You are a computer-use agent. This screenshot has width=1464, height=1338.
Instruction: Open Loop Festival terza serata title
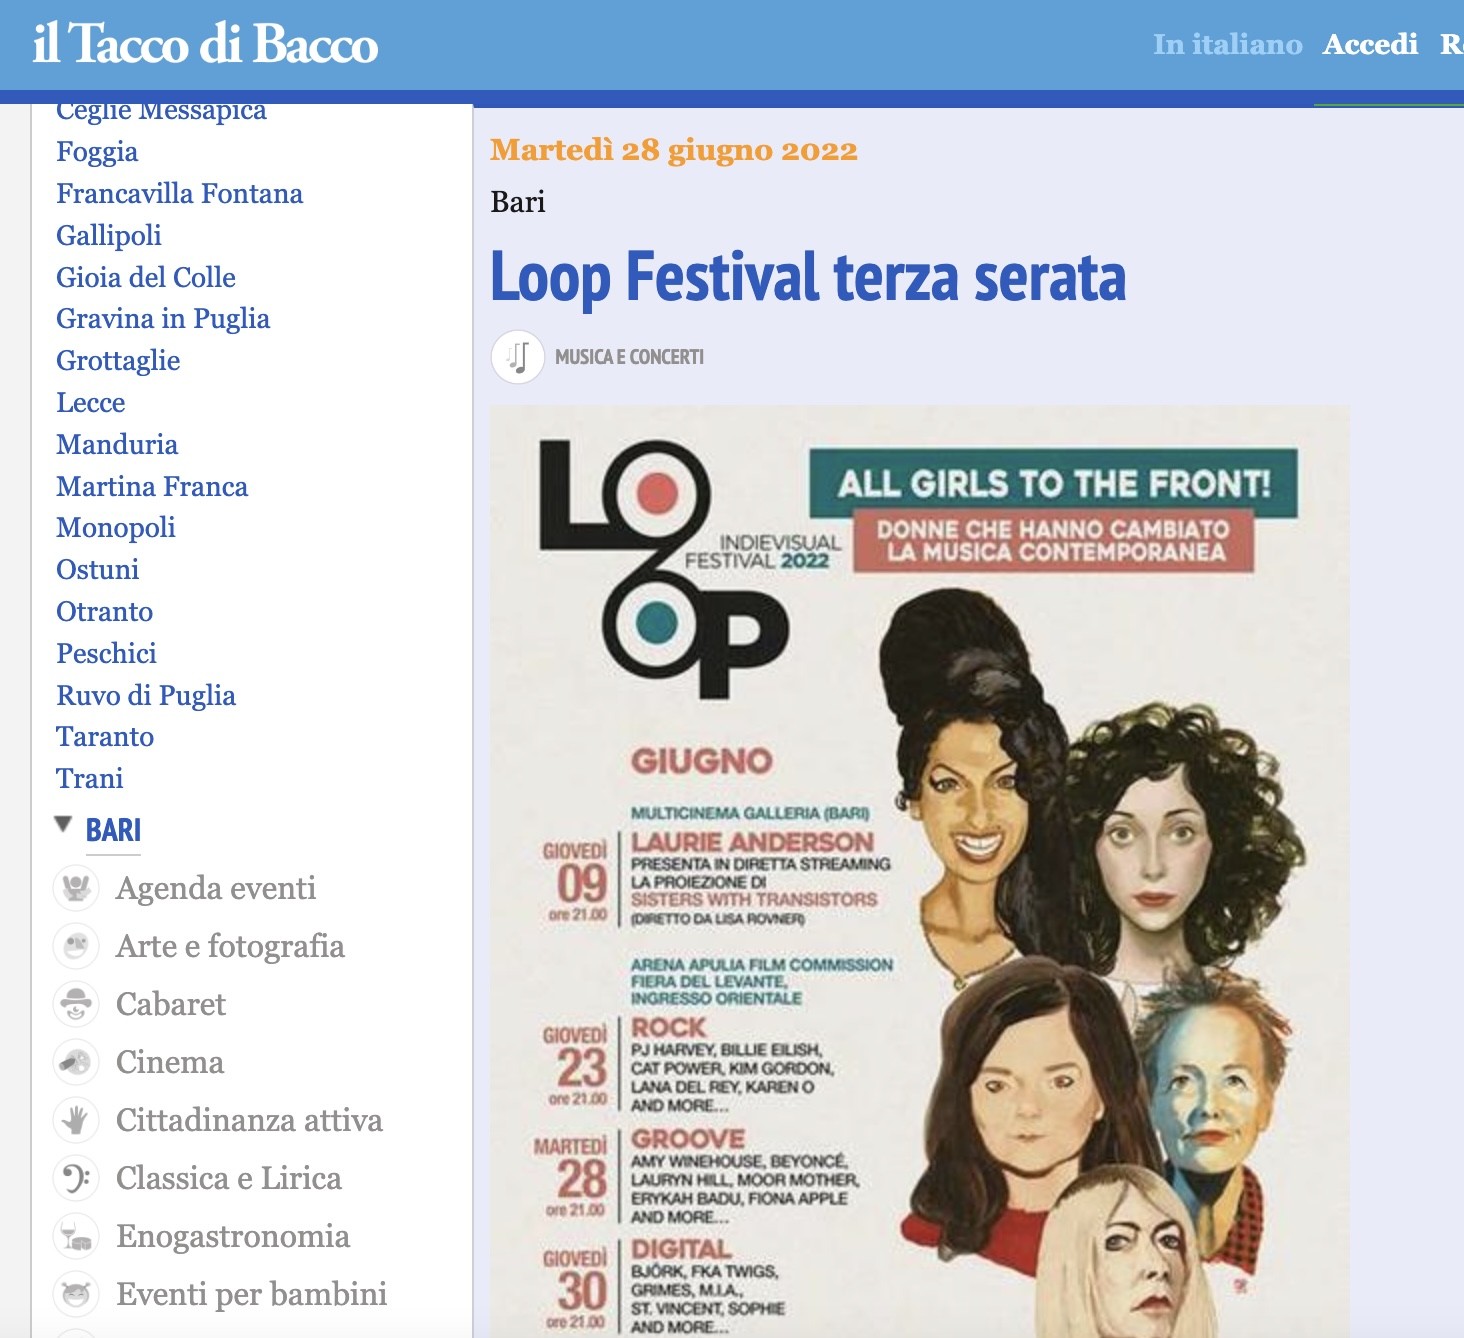[808, 277]
